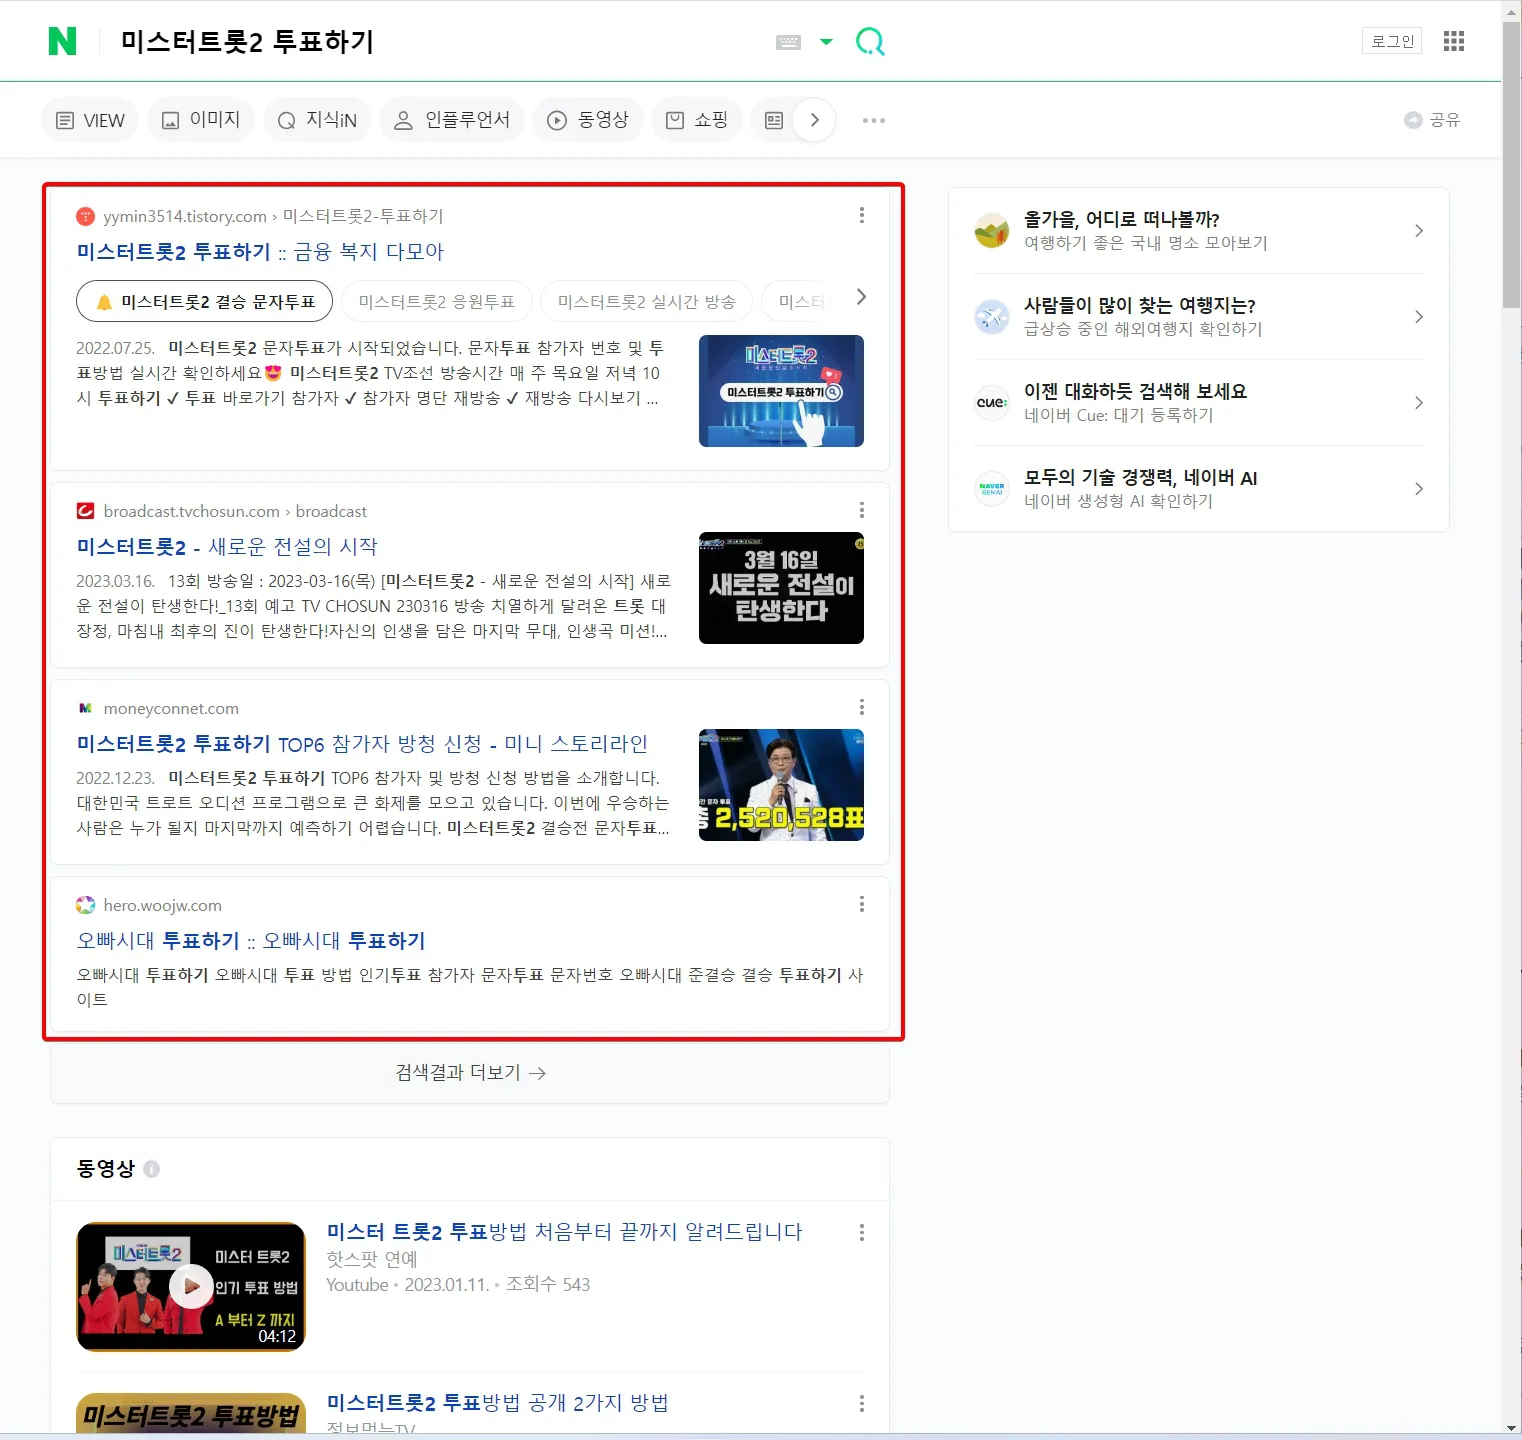Screen dimensions: 1522x1440
Task: Select 미스터트롯2 응원투표 chip
Action: coord(436,301)
